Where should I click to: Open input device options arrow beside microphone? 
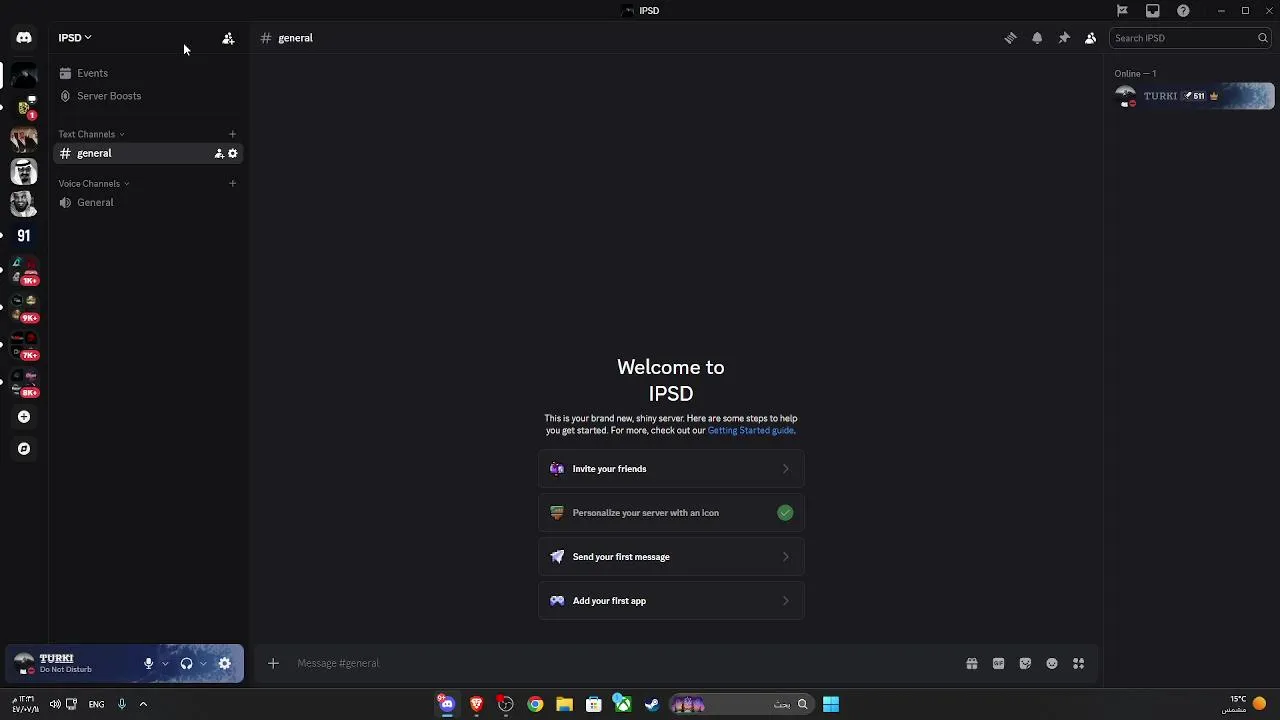165,663
